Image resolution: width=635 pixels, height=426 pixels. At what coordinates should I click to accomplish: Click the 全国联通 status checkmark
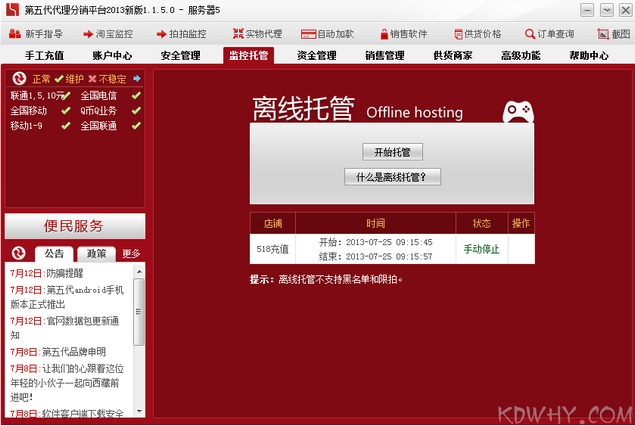(x=135, y=126)
